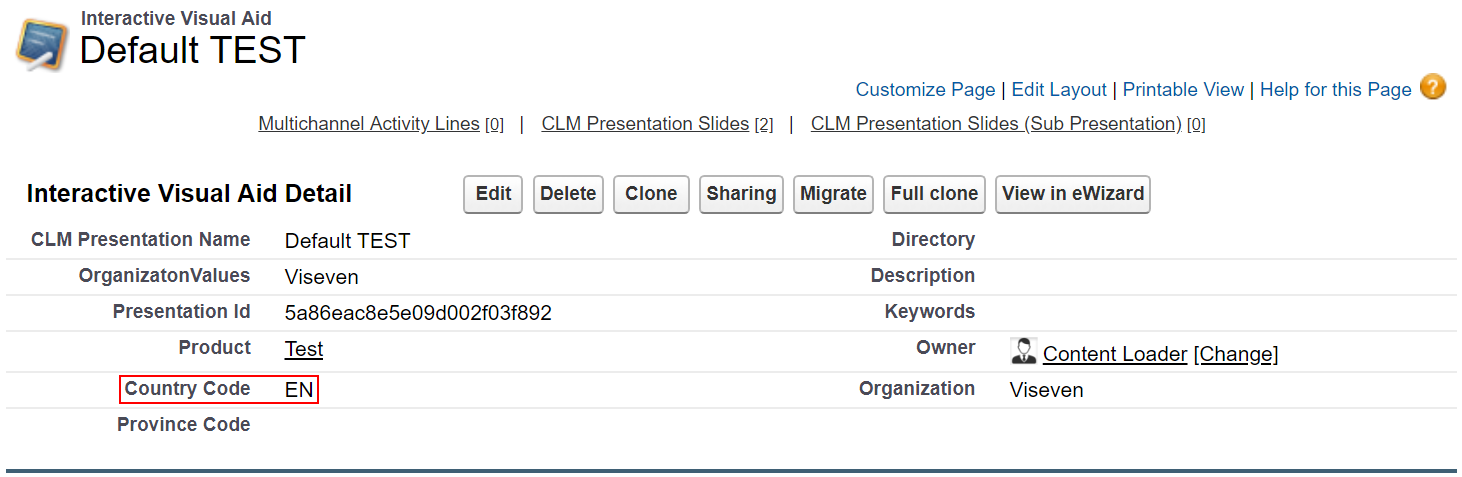Open the Customize Page link

pyautogui.click(x=925, y=90)
